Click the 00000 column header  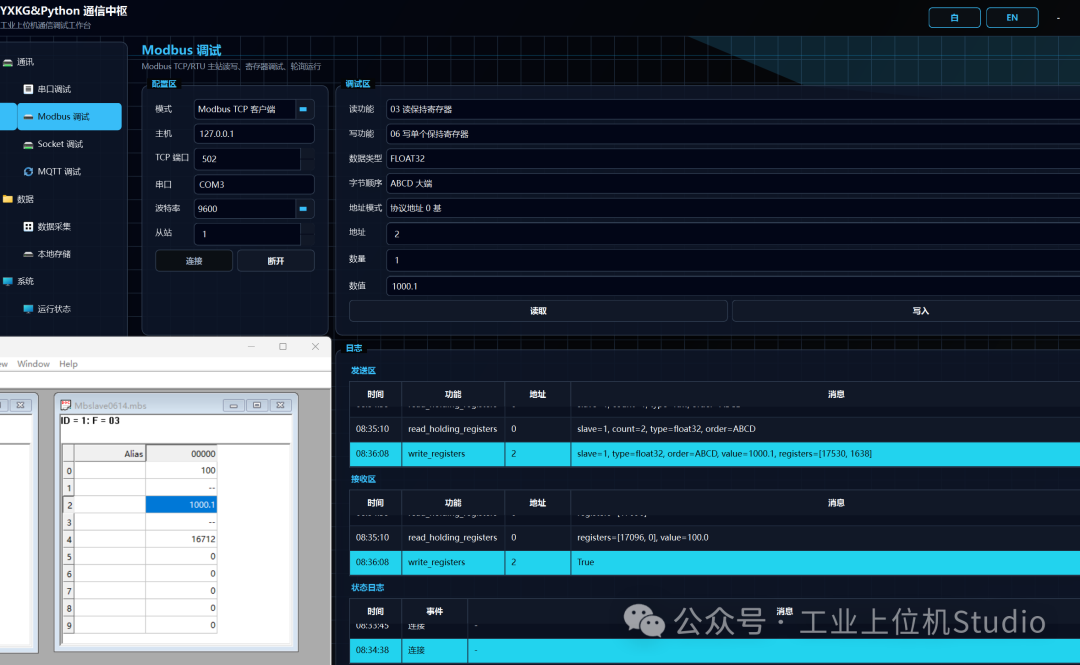click(181, 453)
